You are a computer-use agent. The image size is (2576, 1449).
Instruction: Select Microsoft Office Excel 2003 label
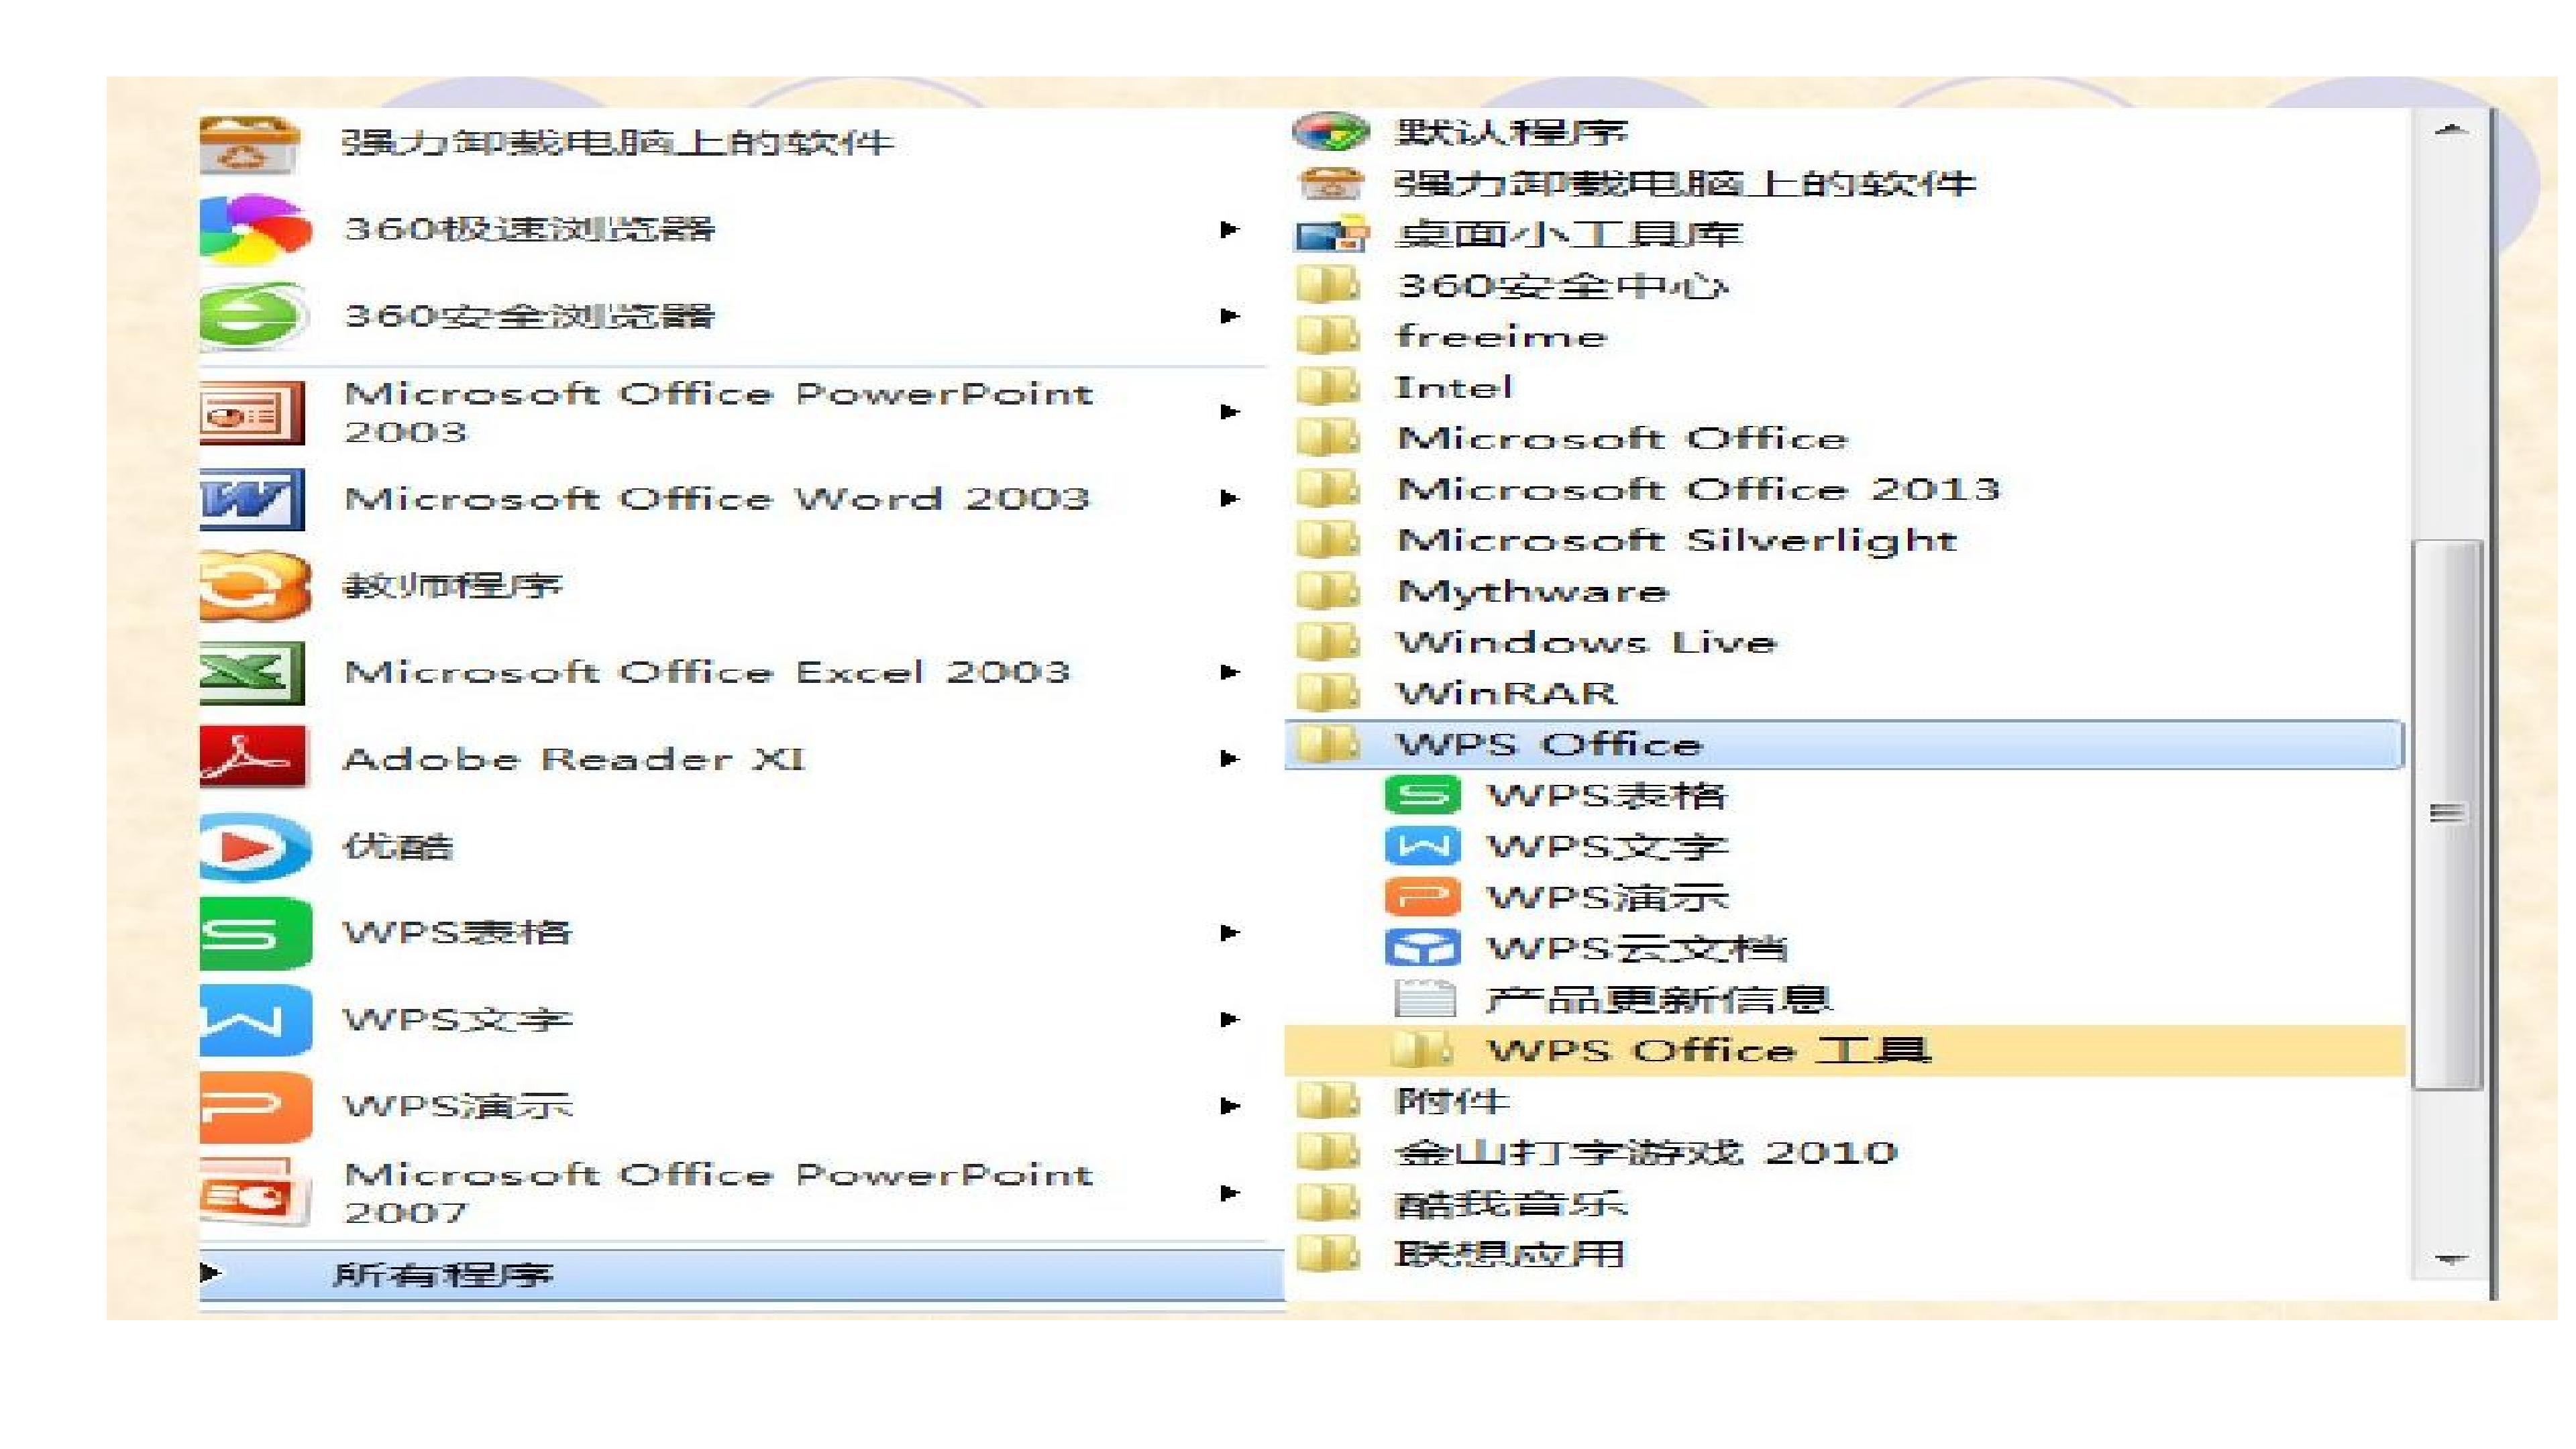tap(707, 672)
